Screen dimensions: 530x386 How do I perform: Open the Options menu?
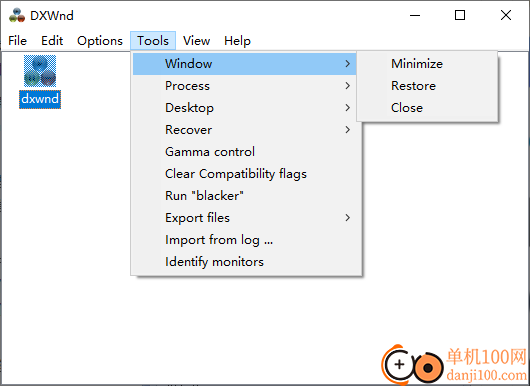(x=100, y=41)
